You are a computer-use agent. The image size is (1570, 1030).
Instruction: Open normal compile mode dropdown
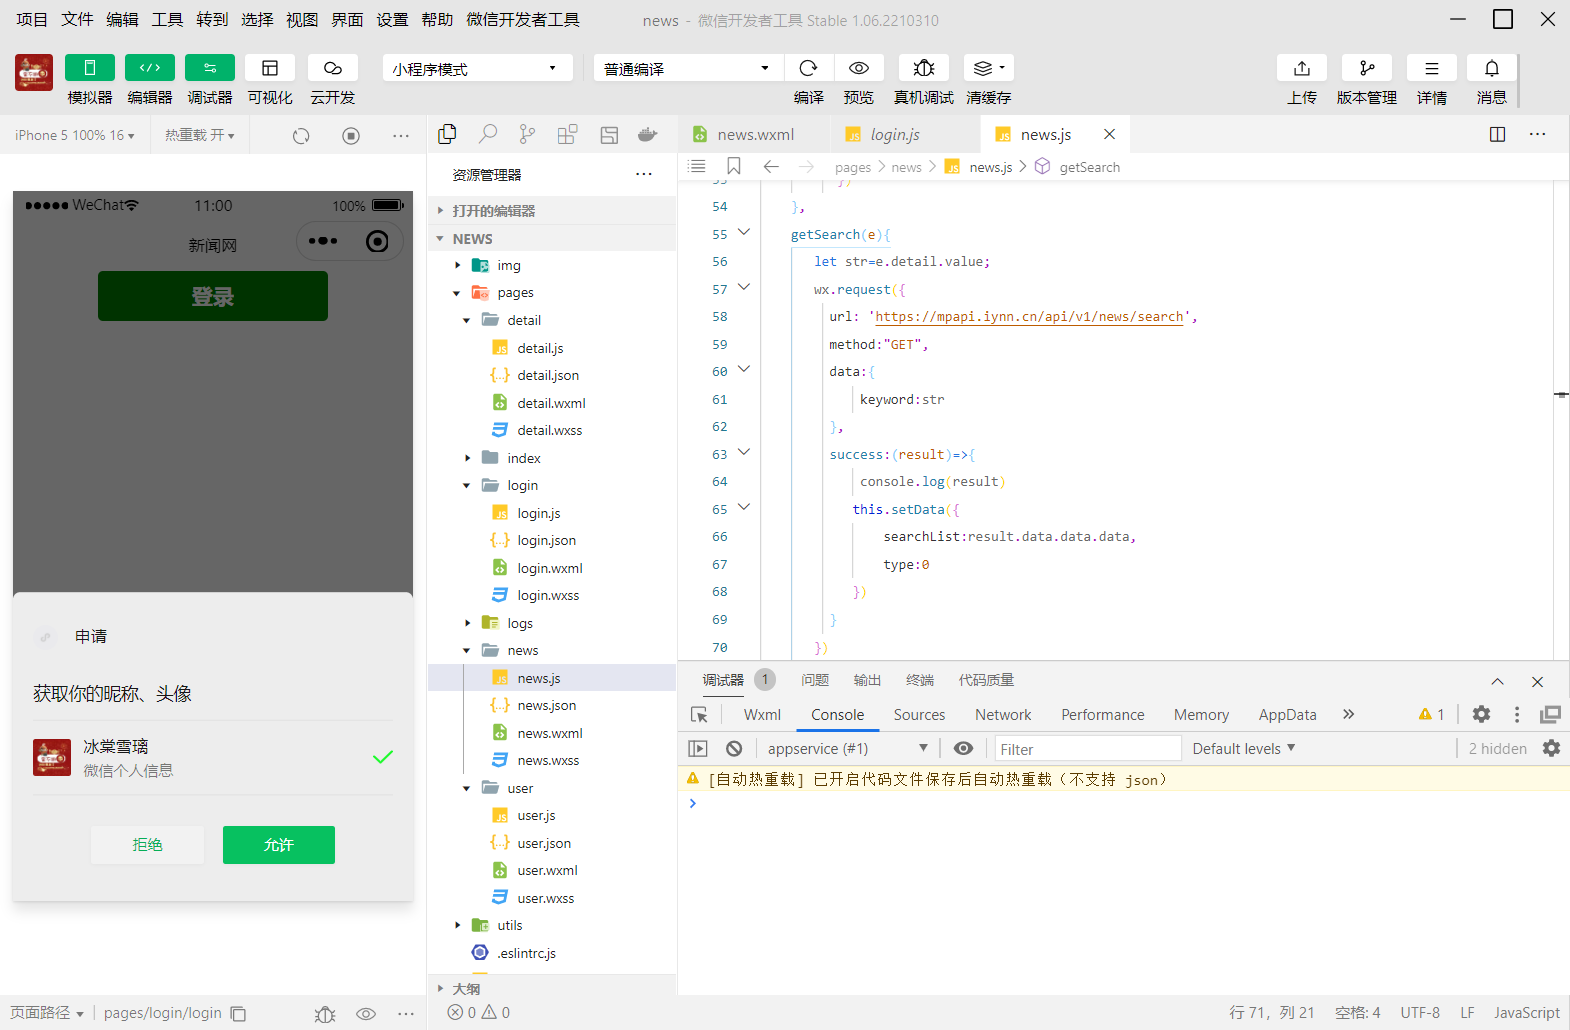click(x=687, y=68)
